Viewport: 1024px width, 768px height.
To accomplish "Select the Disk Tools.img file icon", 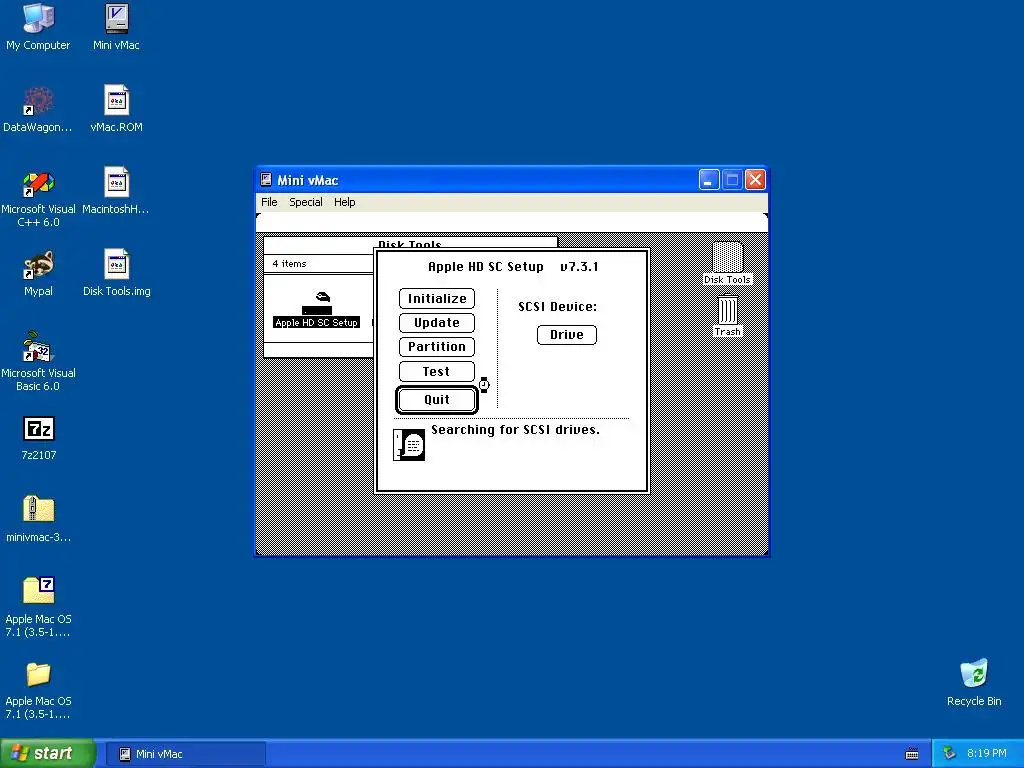I will tap(116, 273).
